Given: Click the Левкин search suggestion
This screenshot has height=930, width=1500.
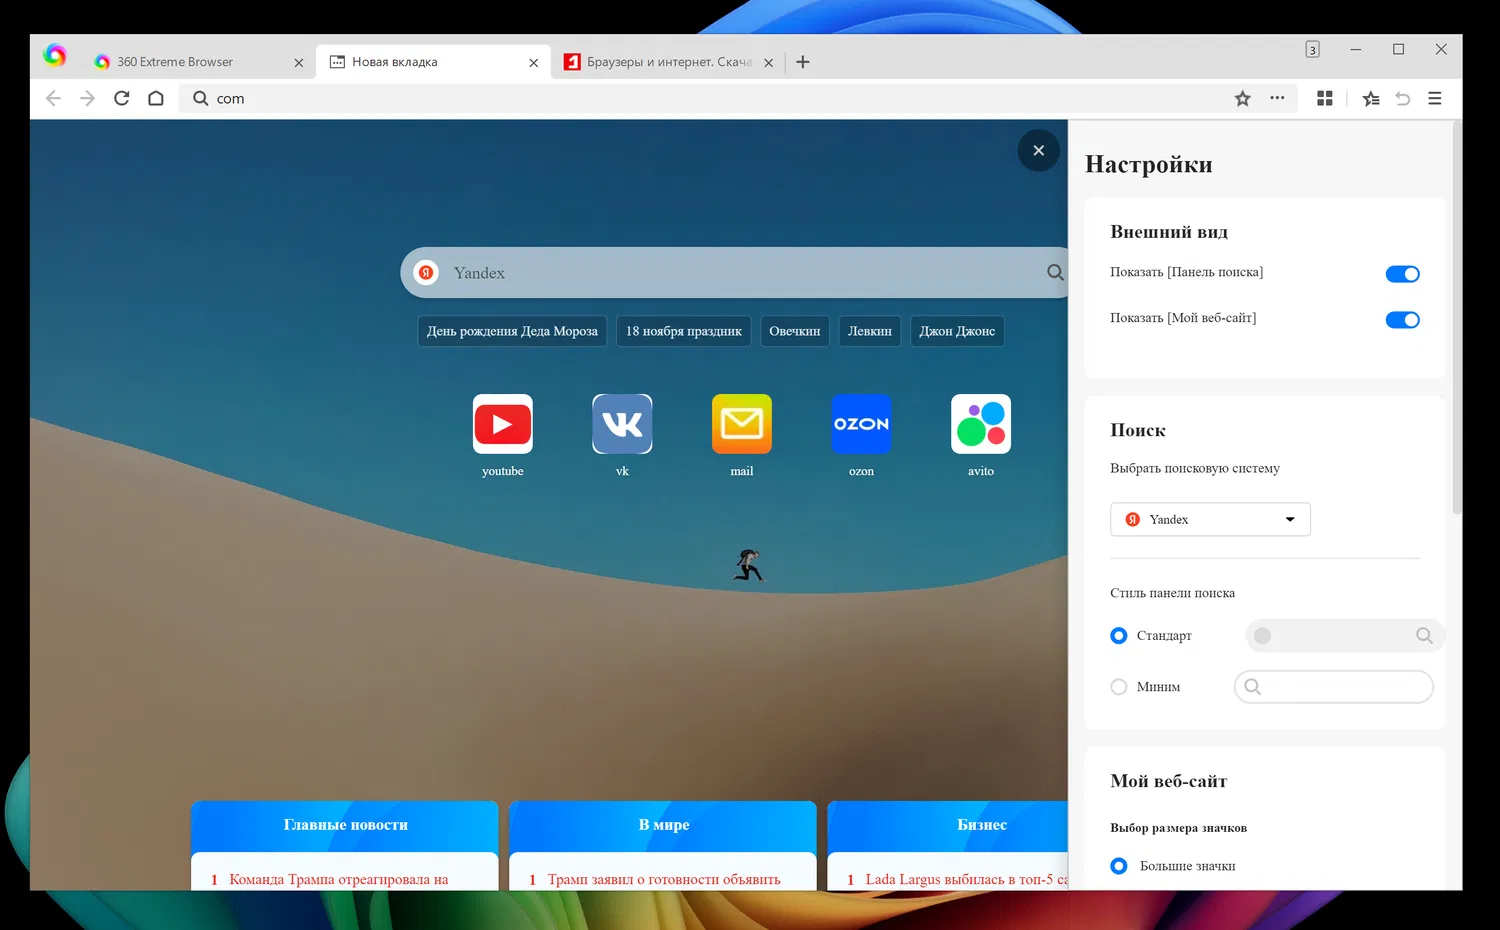Looking at the screenshot, I should 870,331.
